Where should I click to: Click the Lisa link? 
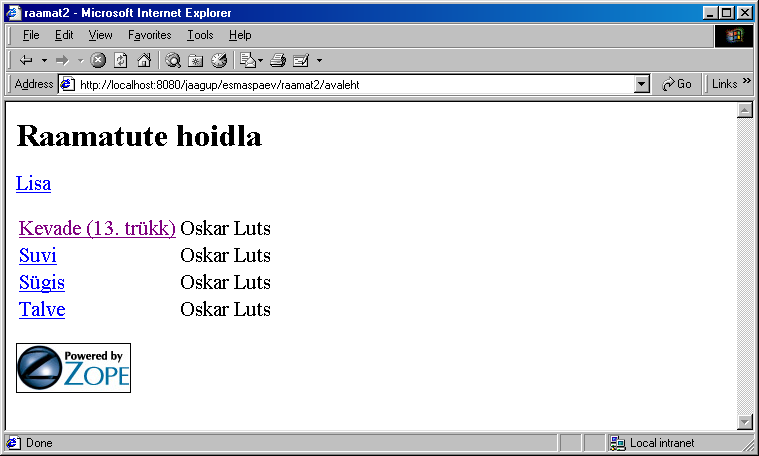pos(33,184)
